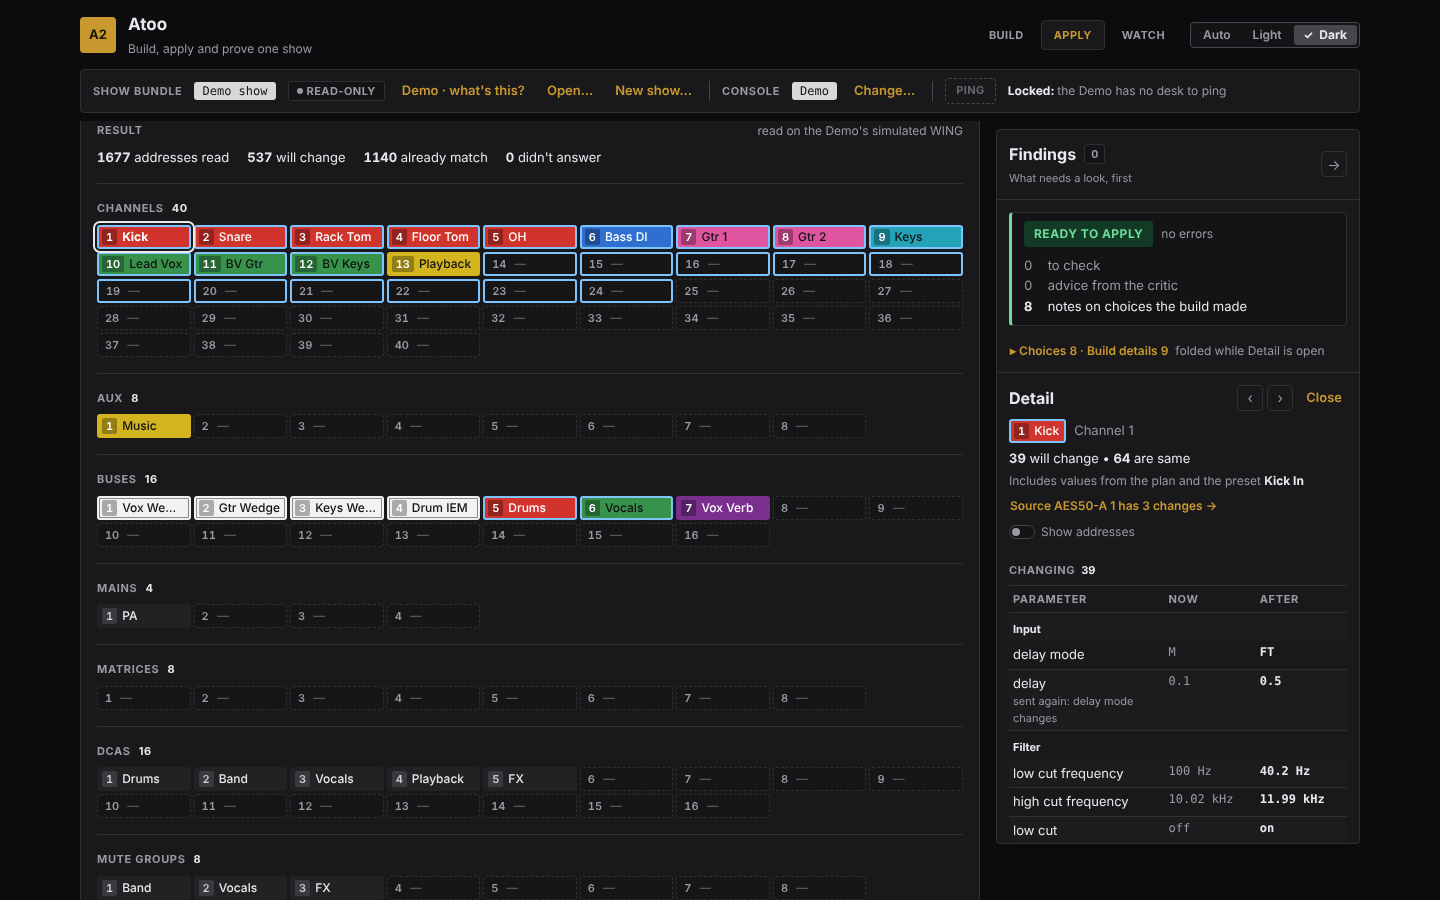
Task: Select the BV Gtr channel 11 tile
Action: click(x=240, y=264)
